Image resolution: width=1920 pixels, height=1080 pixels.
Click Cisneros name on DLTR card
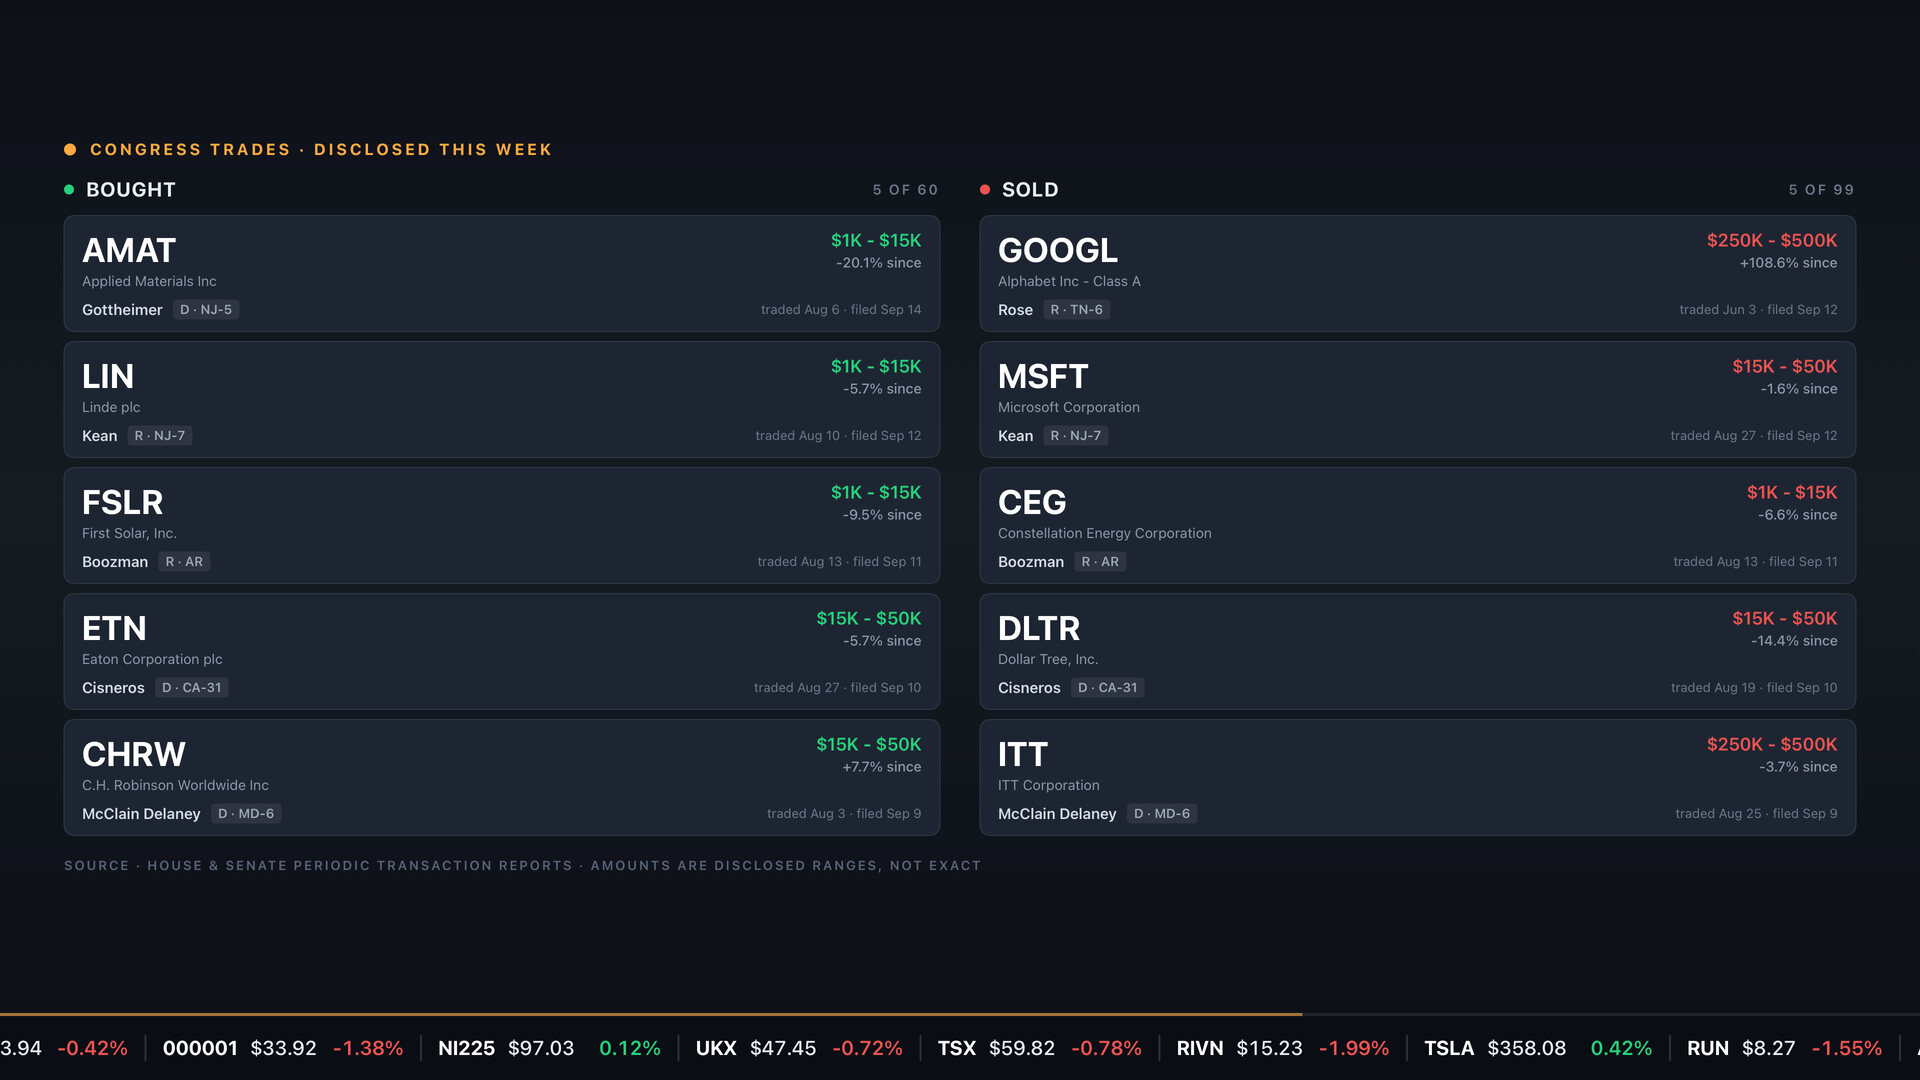(x=1029, y=688)
